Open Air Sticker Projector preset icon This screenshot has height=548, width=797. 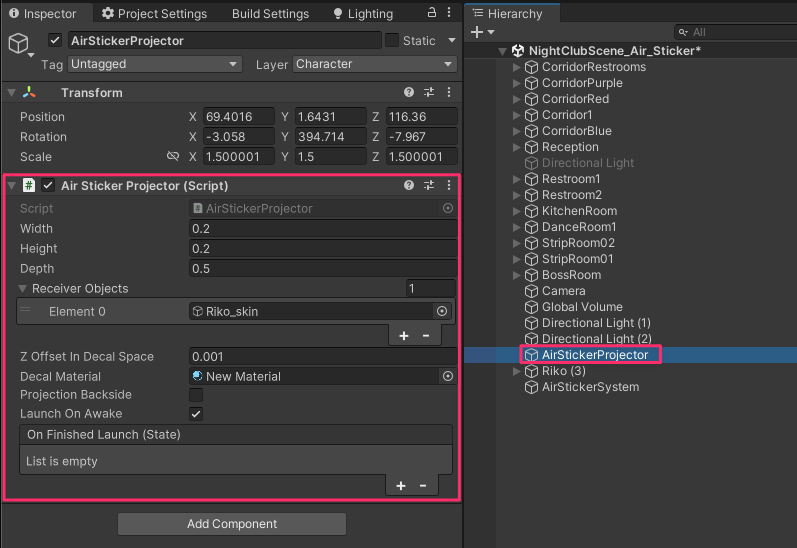[429, 185]
